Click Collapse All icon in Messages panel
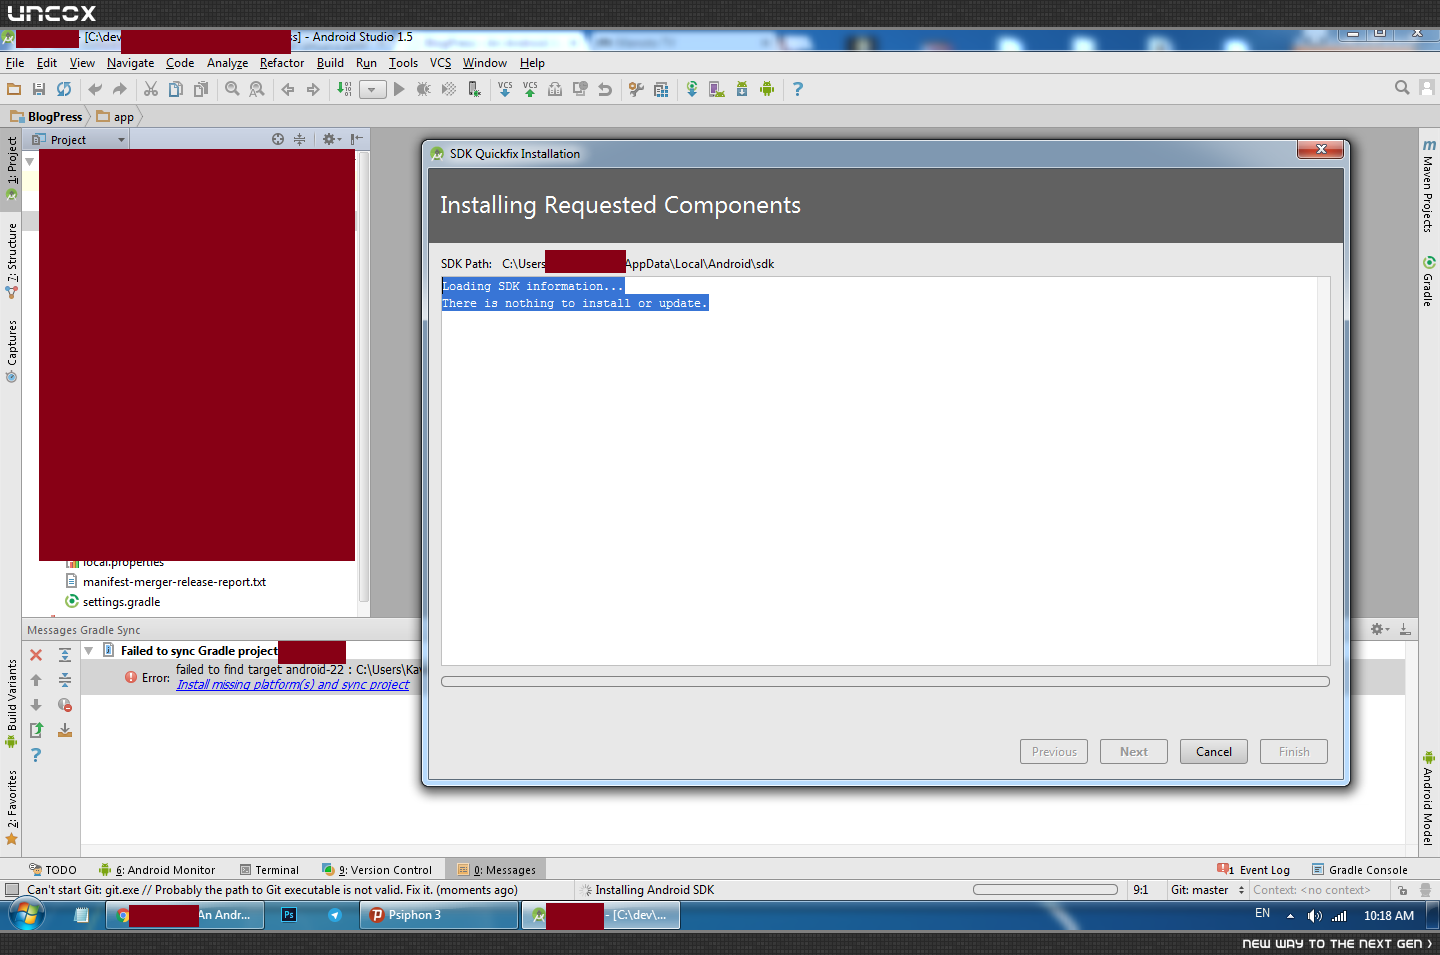Image resolution: width=1440 pixels, height=955 pixels. 65,680
